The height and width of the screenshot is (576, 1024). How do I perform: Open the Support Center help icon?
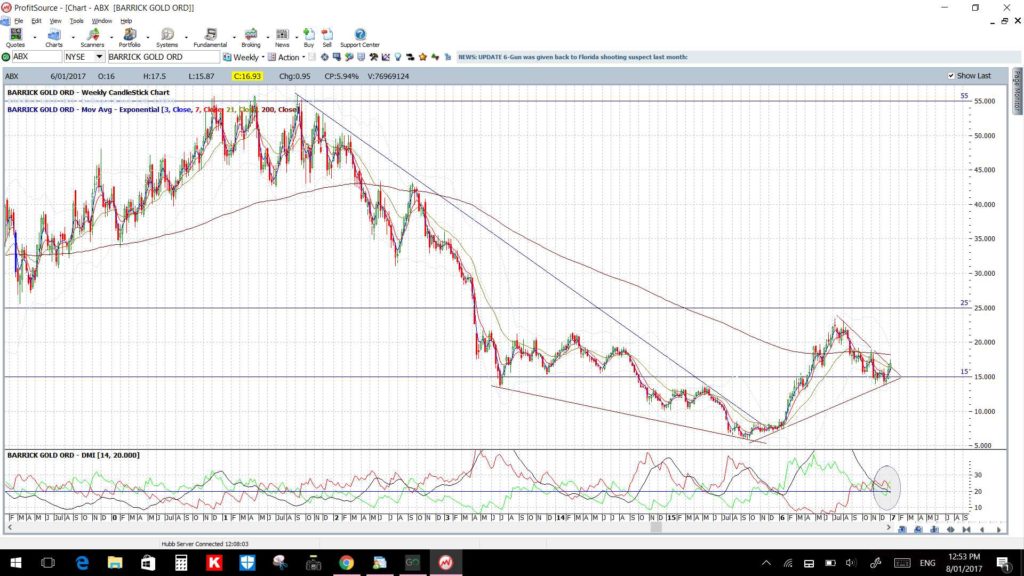coord(360,37)
